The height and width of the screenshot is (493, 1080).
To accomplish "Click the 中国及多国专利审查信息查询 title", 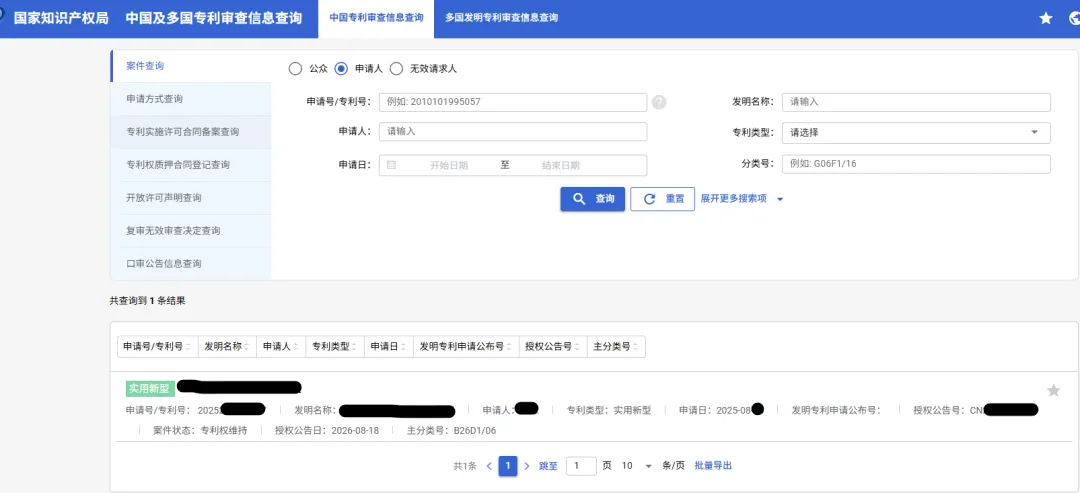I will pyautogui.click(x=214, y=19).
